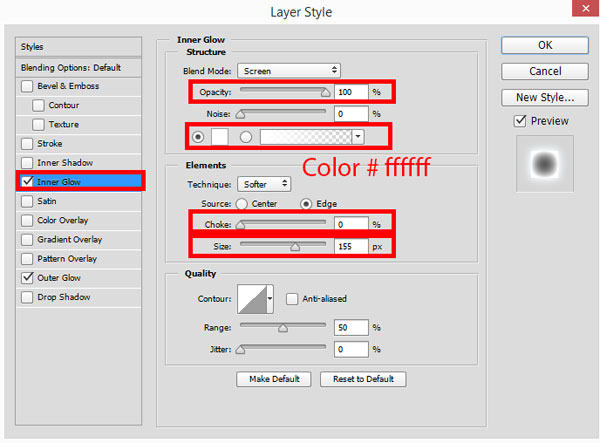600x443 pixels.
Task: Click the OK button
Action: (545, 45)
